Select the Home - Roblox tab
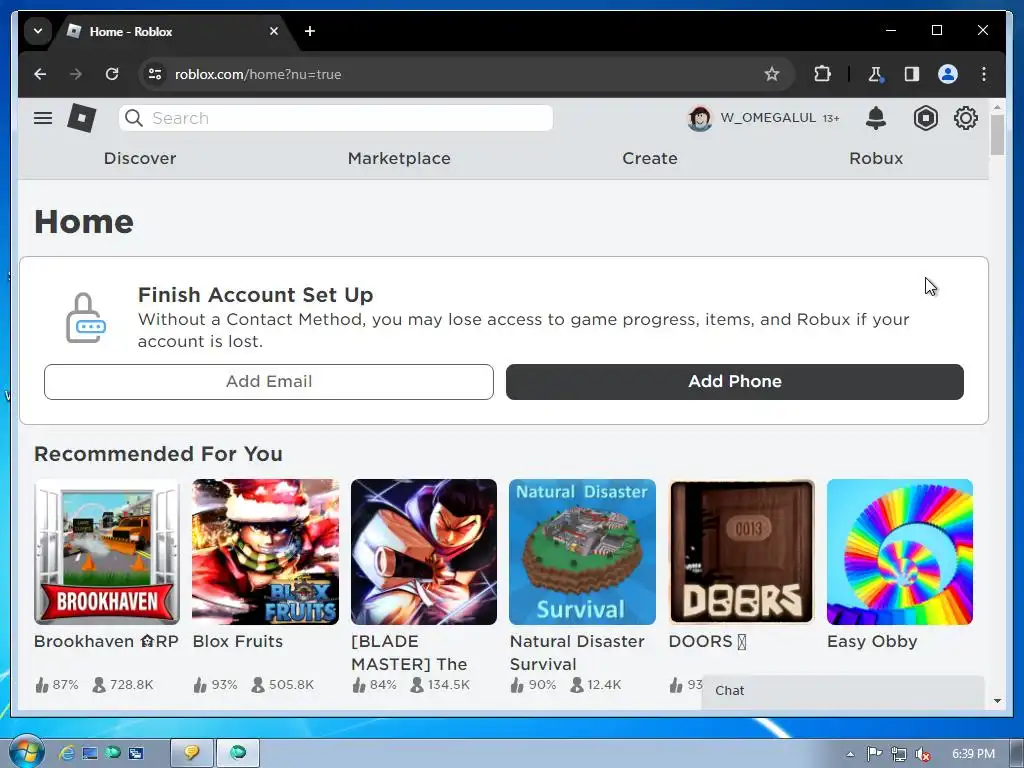Image resolution: width=1024 pixels, height=768 pixels. [173, 31]
